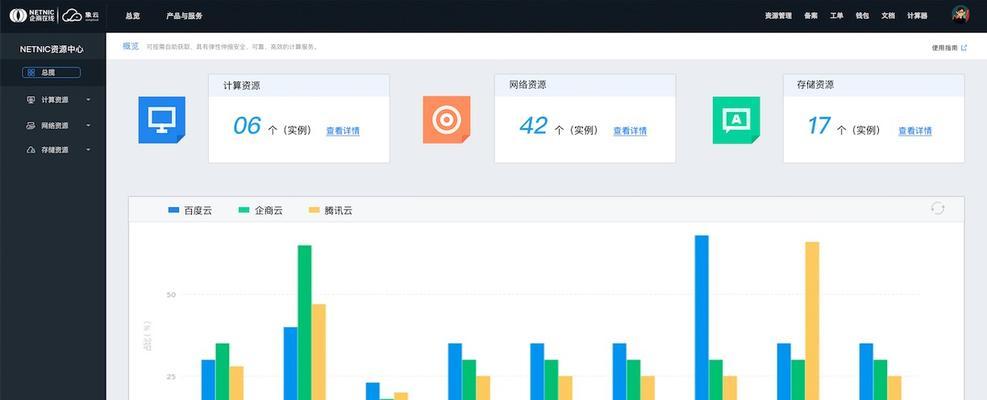Select 计算资源 label in the sidebar
Screen dimensions: 987x400
click(55, 100)
